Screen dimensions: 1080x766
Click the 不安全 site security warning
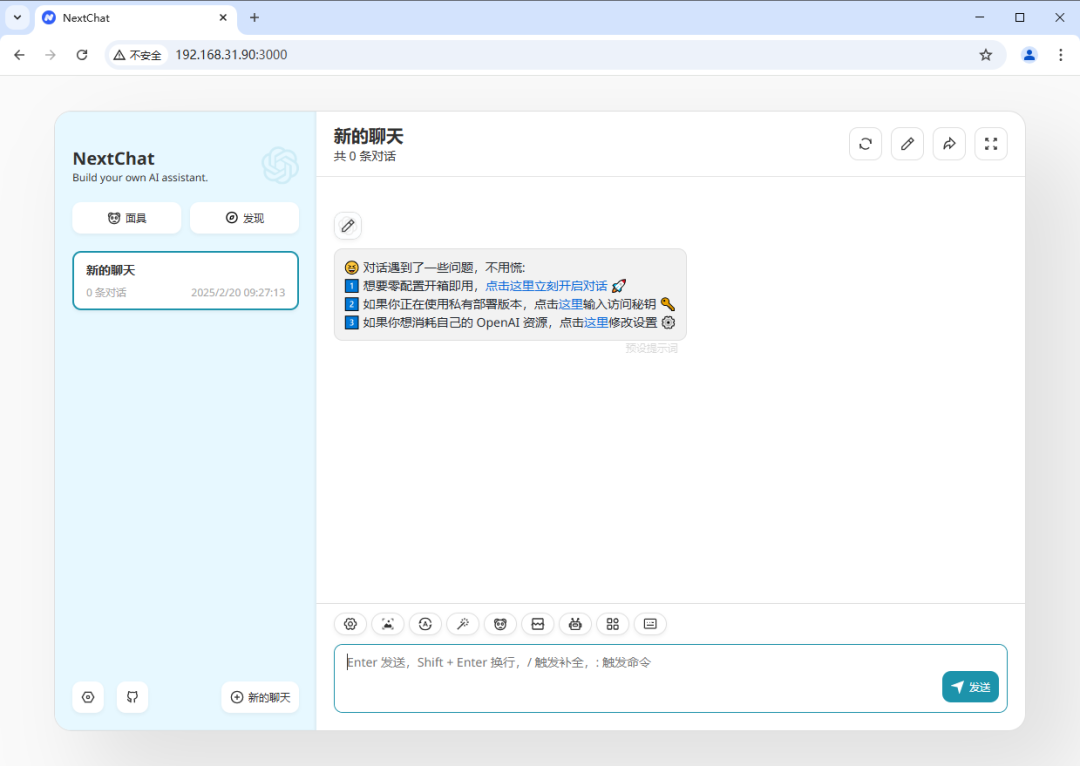coord(138,55)
